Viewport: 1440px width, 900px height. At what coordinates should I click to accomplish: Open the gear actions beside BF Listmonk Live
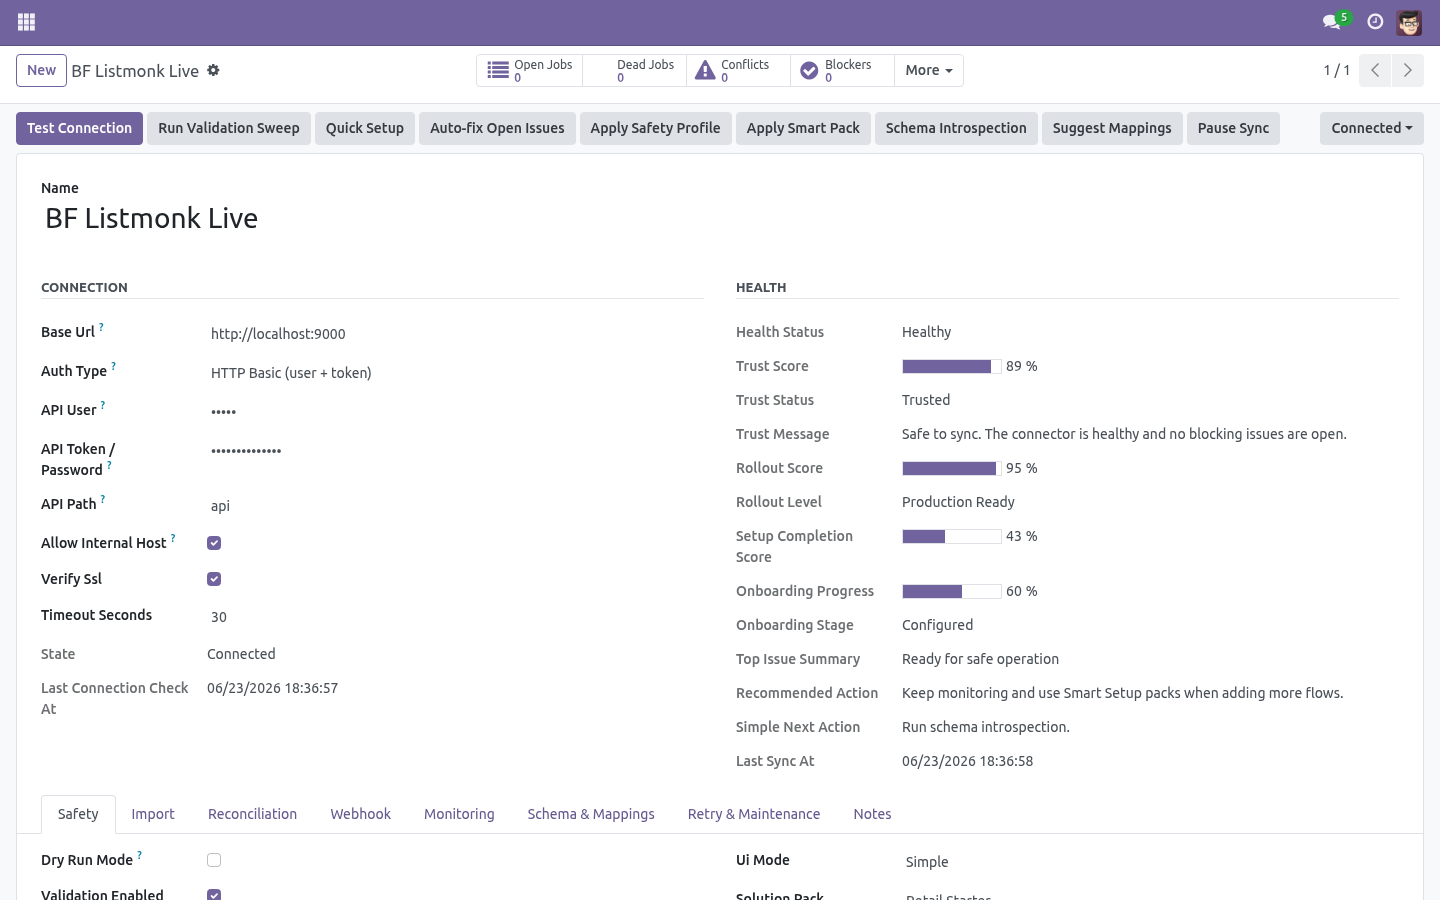tap(213, 70)
